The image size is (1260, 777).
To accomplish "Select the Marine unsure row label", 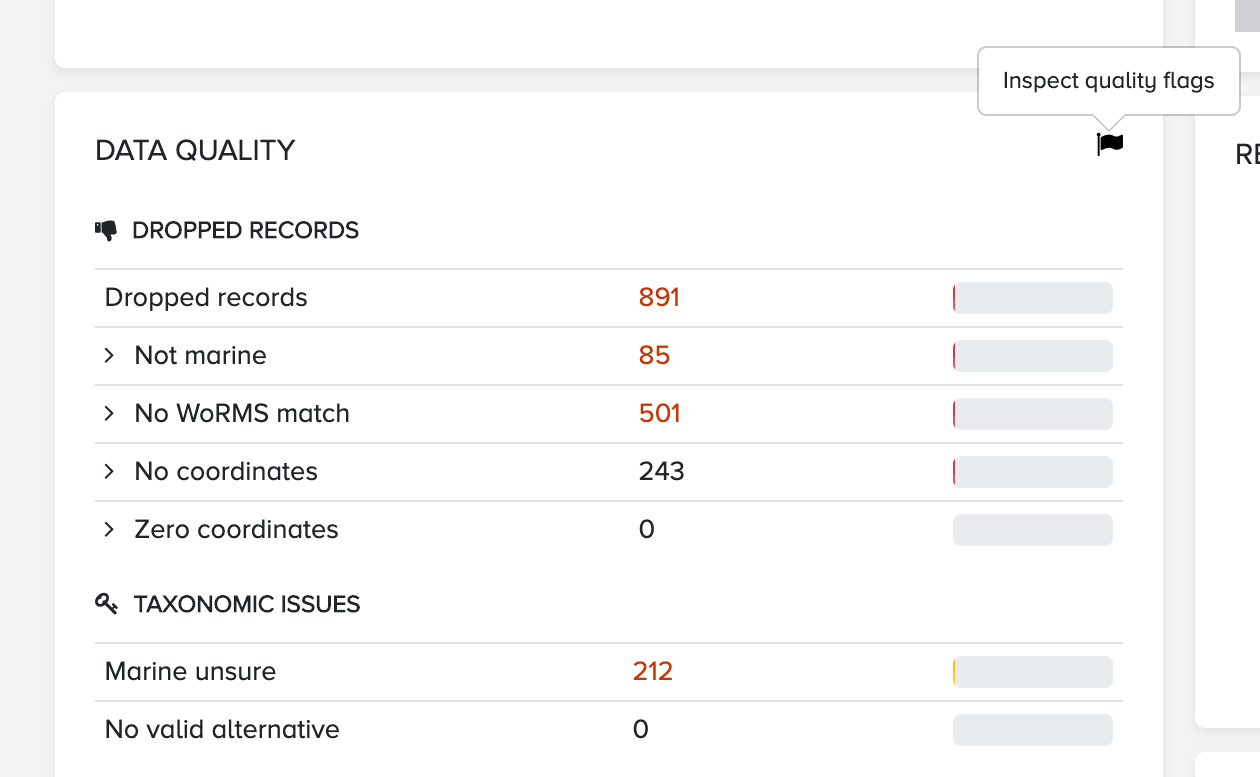I will (190, 672).
